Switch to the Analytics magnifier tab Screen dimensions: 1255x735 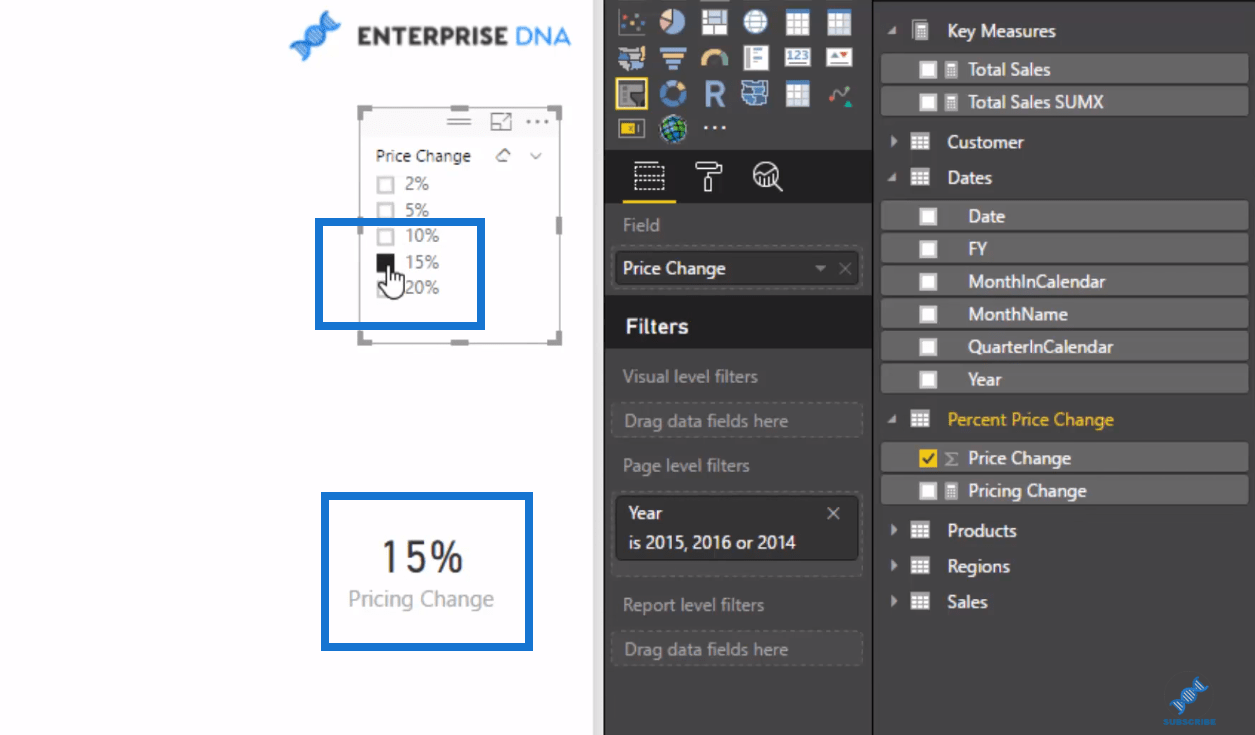[767, 177]
